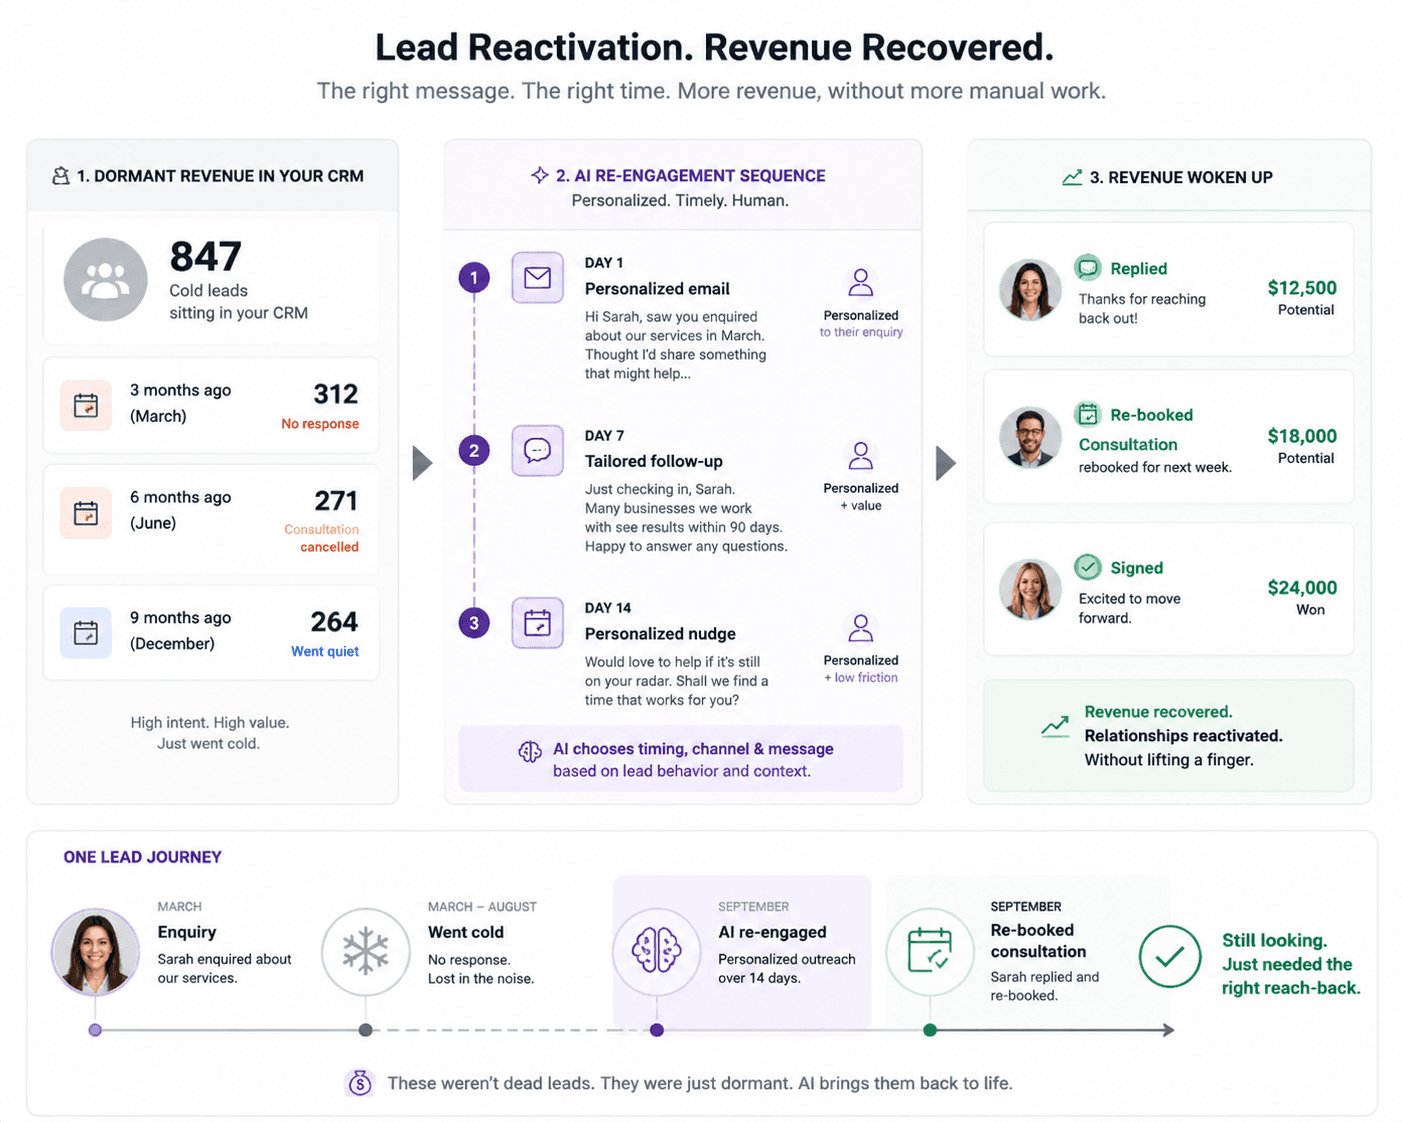Click the Personalized email heading

(x=657, y=289)
